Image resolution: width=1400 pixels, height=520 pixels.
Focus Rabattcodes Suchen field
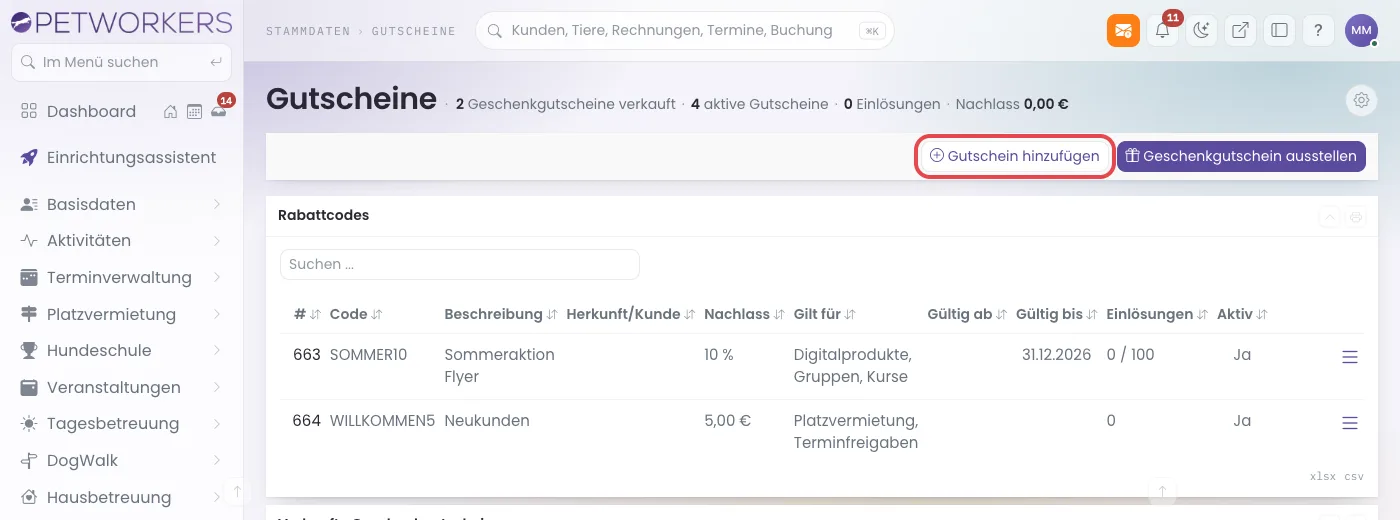tap(460, 264)
